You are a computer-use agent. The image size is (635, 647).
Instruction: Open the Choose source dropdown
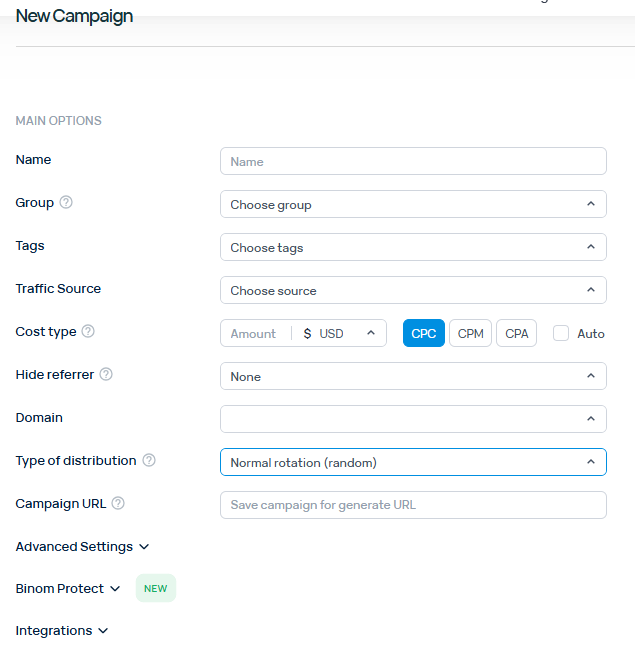pos(413,290)
